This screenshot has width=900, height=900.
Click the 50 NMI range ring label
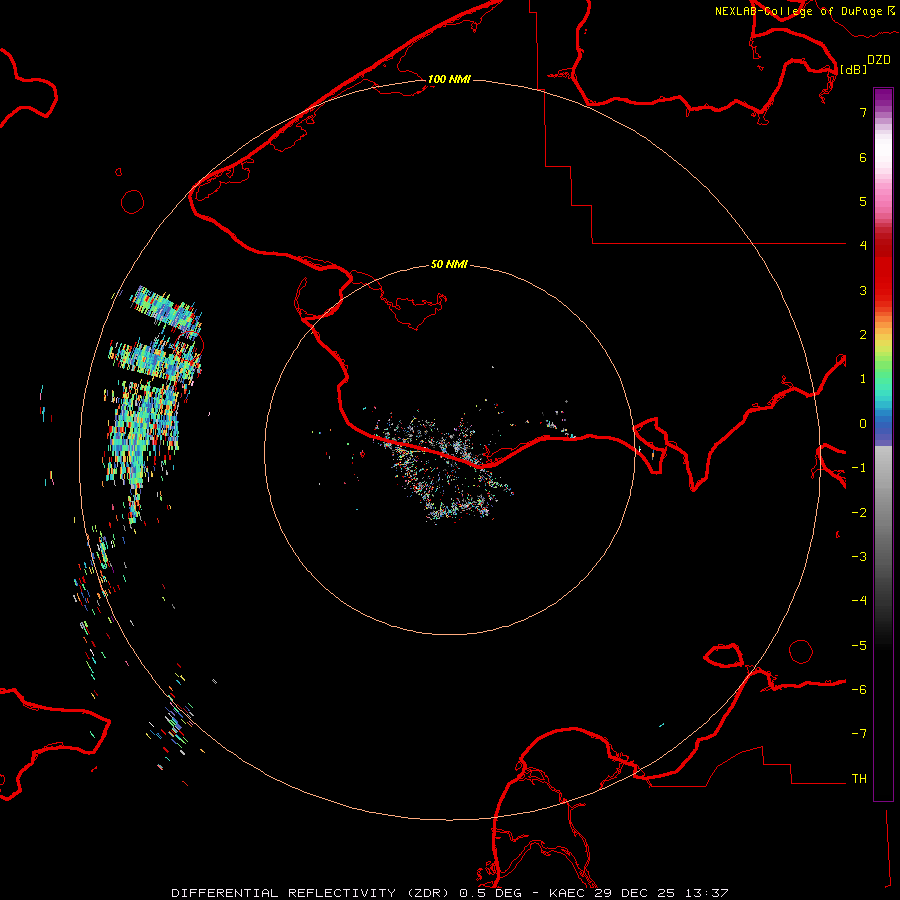point(449,264)
